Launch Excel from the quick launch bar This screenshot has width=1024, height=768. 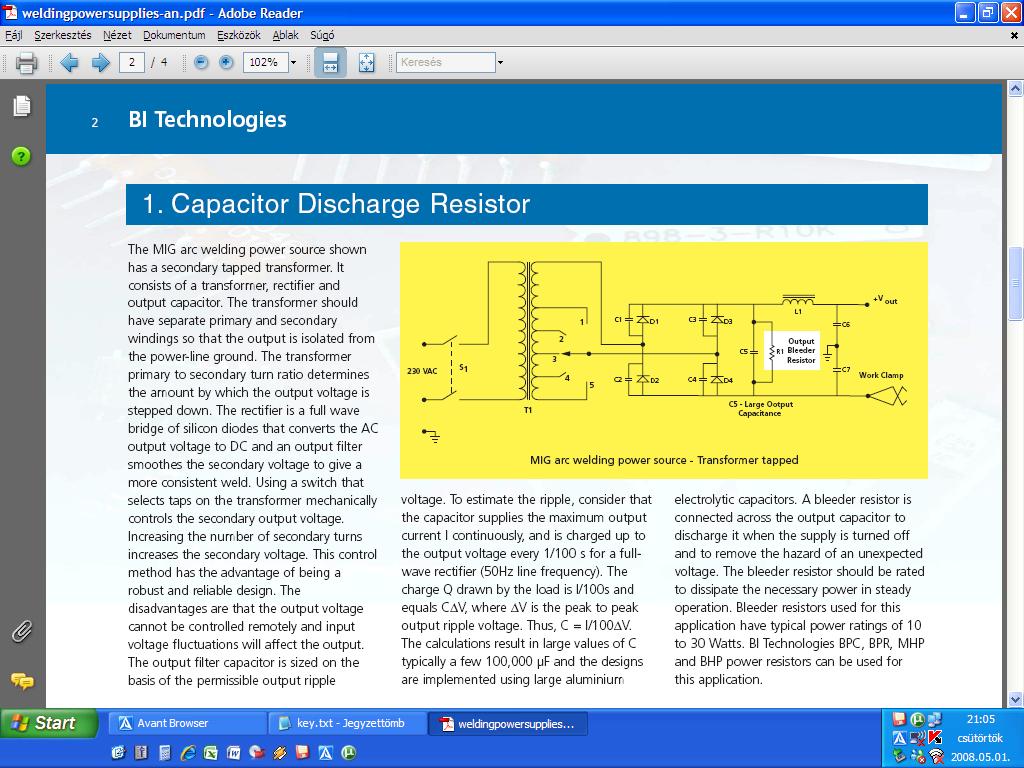tap(210, 753)
